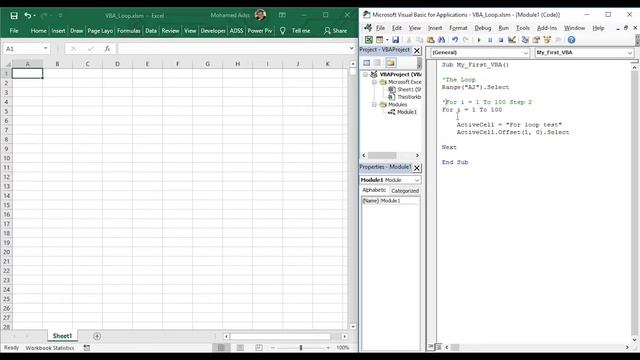Image resolution: width=640 pixels, height=360 pixels.
Task: Adjust the Excel zoom slider handle
Action: (x=301, y=348)
